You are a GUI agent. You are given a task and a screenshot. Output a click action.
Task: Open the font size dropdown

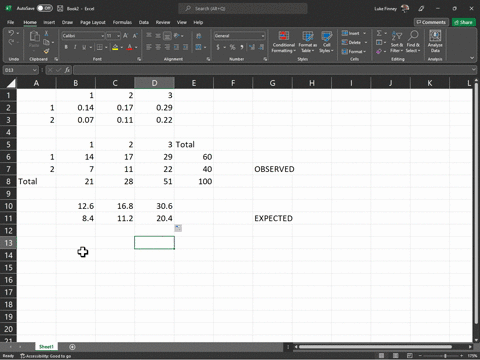pos(118,36)
